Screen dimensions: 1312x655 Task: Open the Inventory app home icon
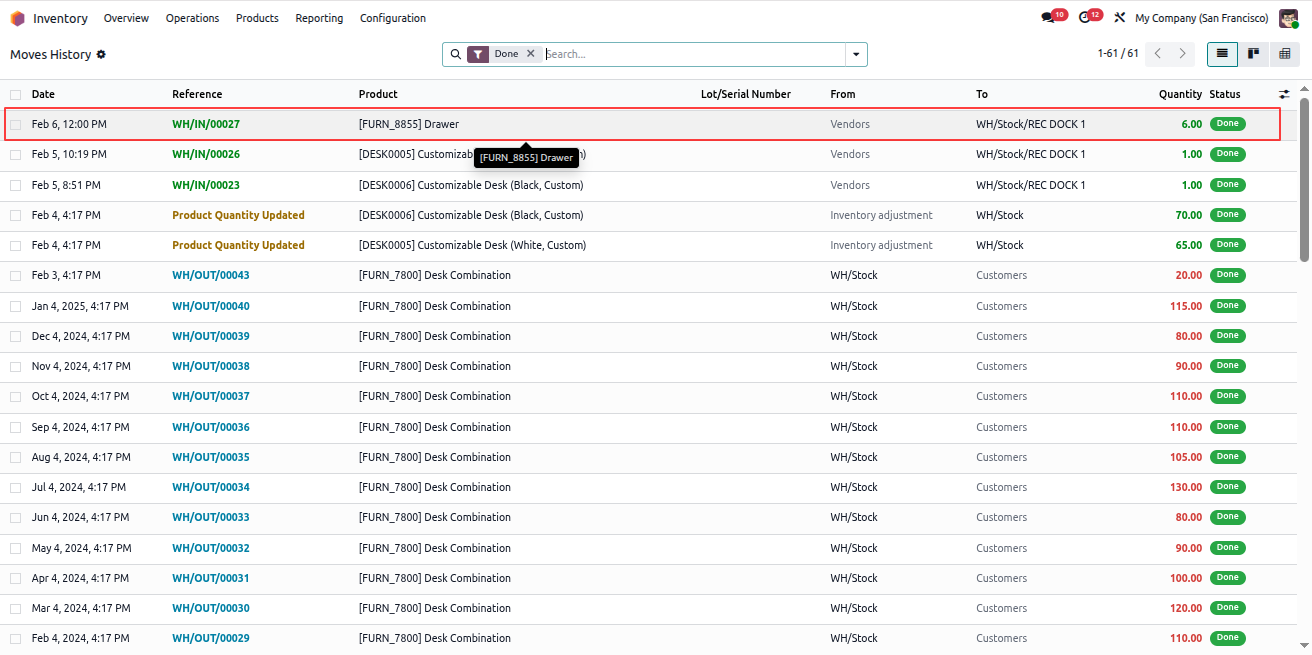pos(18,18)
